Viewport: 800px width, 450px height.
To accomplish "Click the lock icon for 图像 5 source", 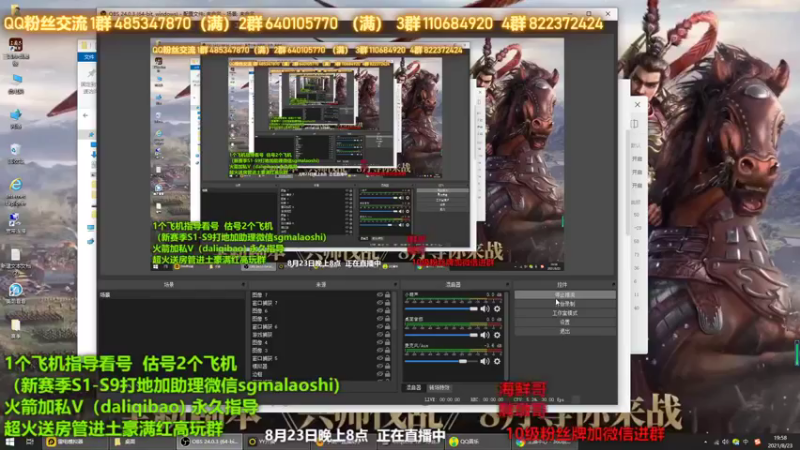I will (x=388, y=319).
